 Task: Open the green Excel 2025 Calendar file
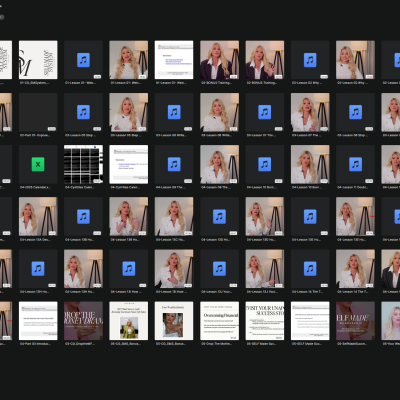coord(38,164)
